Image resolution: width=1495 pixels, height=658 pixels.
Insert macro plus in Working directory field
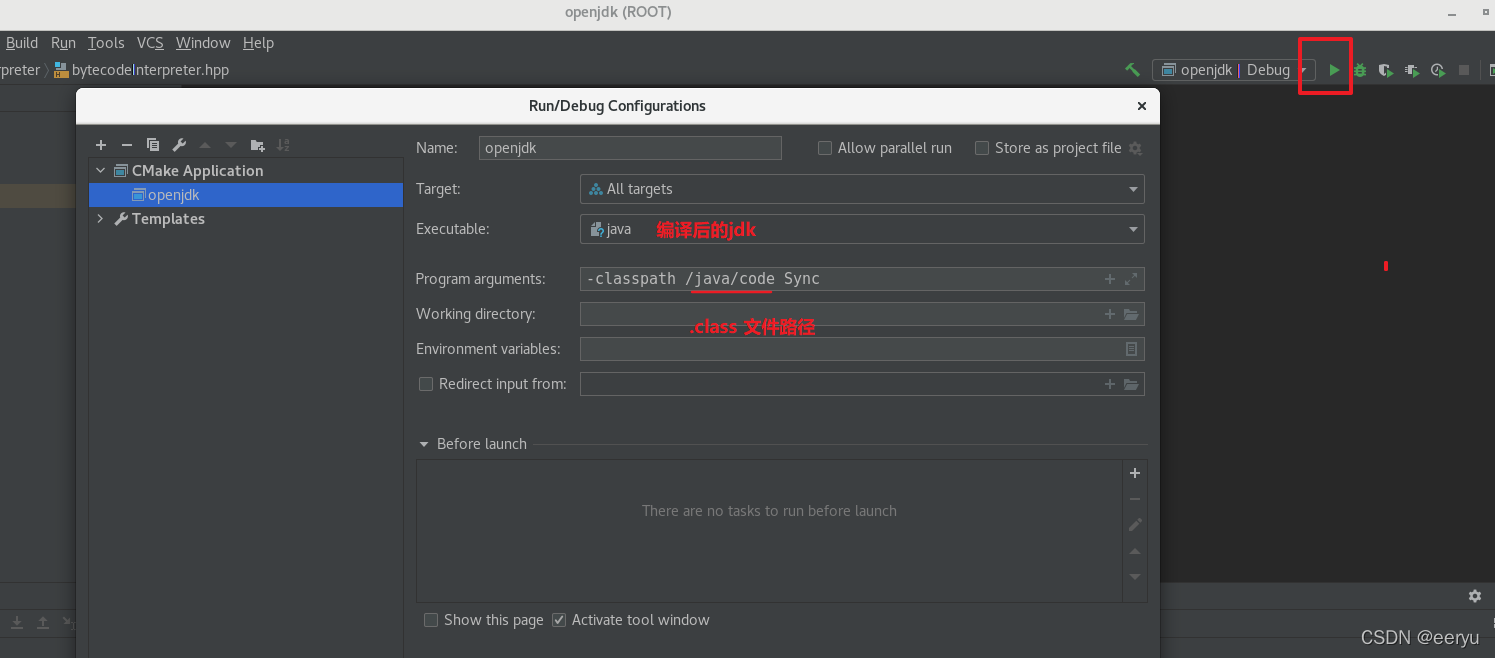(x=1109, y=314)
